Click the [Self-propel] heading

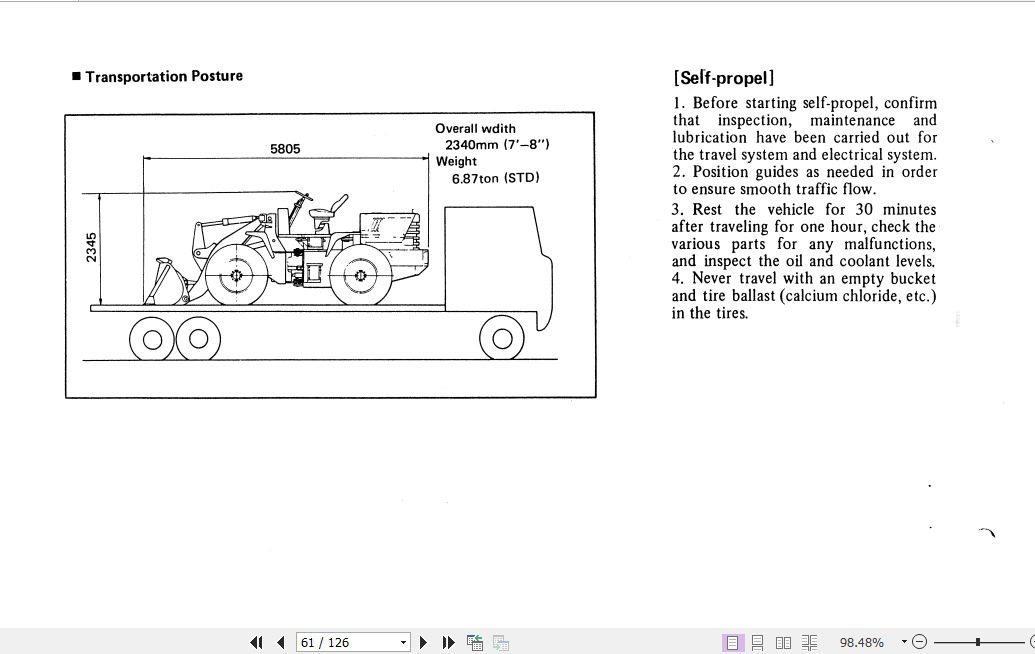pos(723,78)
